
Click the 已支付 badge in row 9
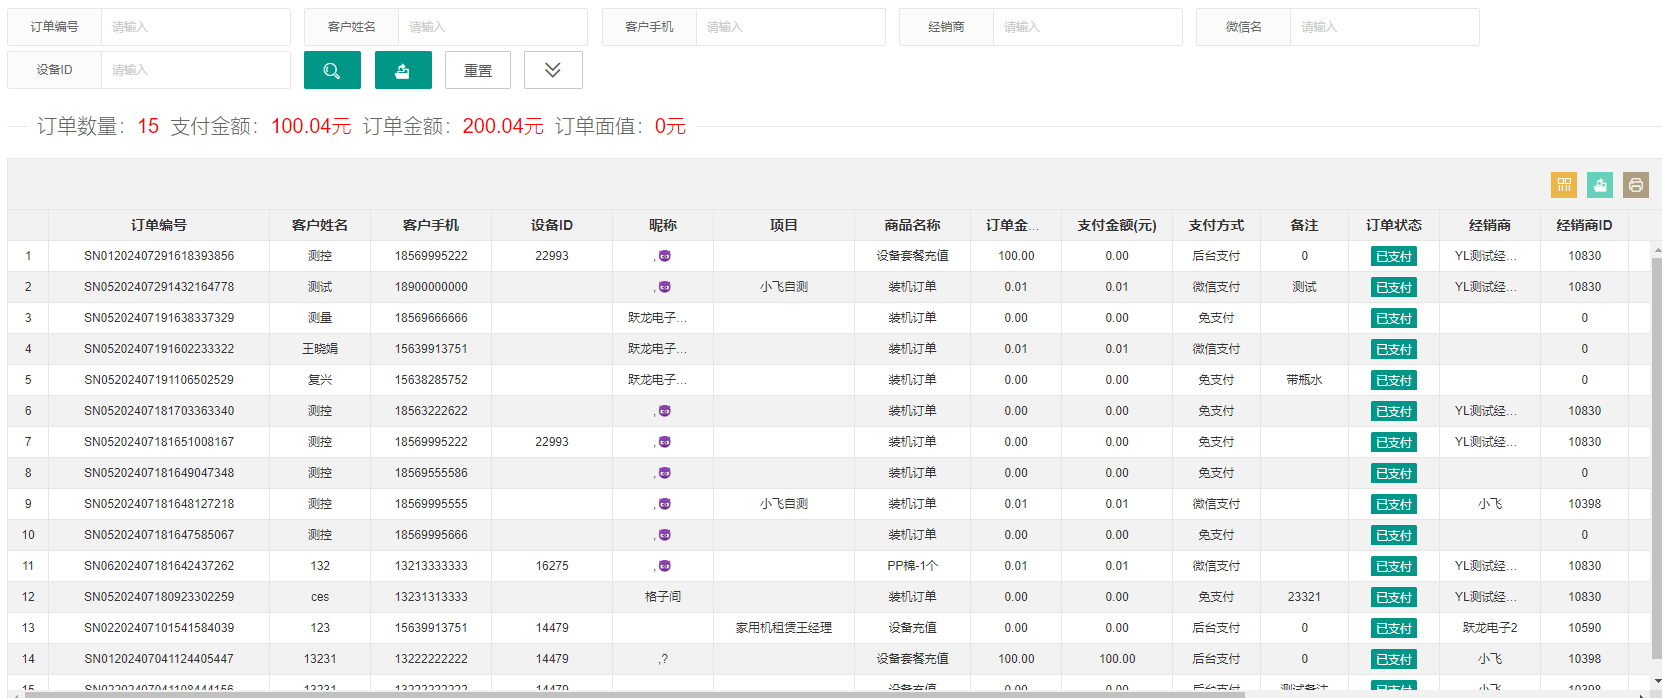tap(1394, 505)
